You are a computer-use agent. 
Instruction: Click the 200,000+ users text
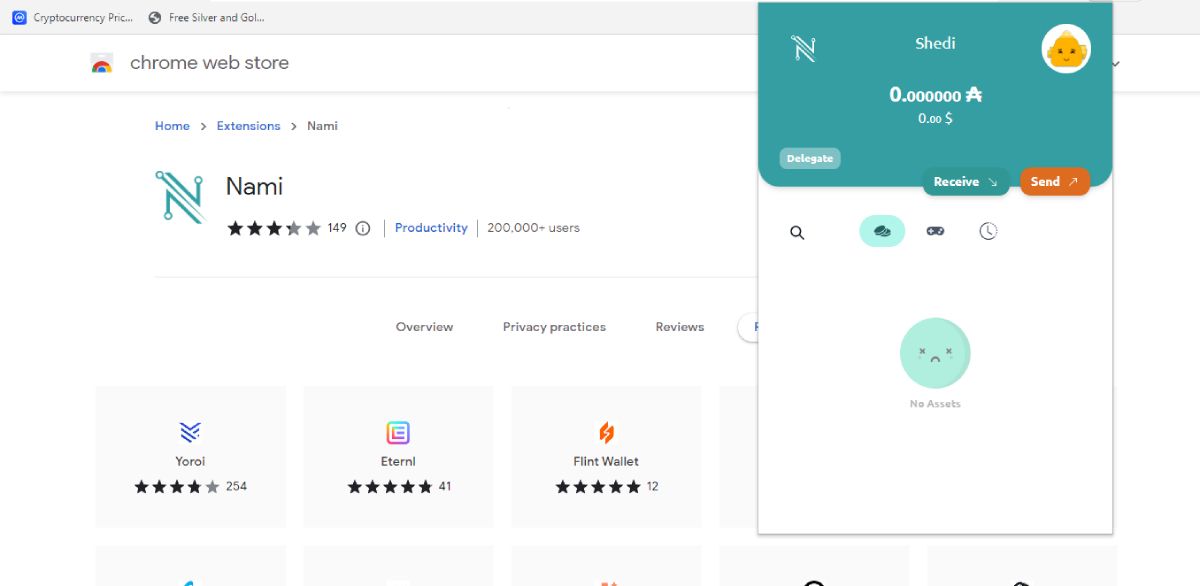click(x=534, y=228)
